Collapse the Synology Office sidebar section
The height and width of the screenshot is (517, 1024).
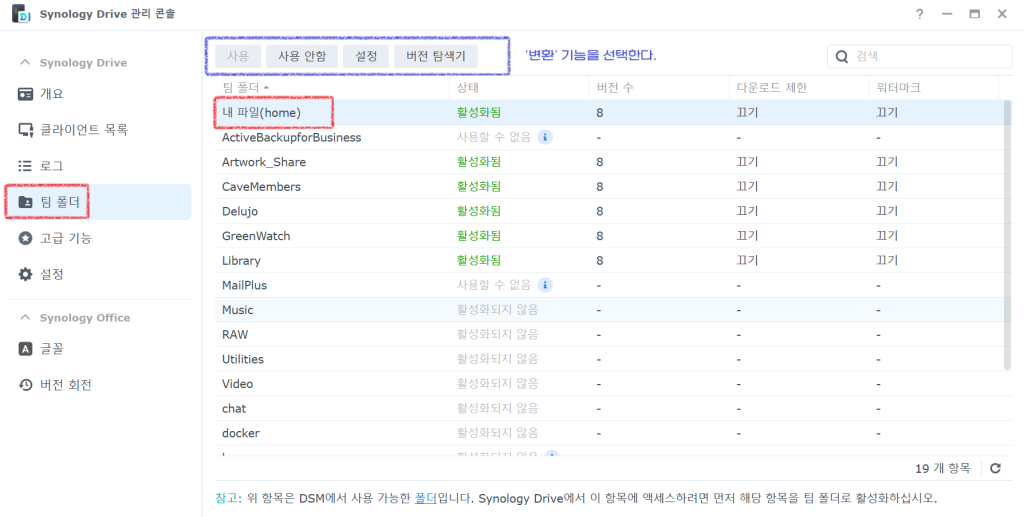point(25,318)
